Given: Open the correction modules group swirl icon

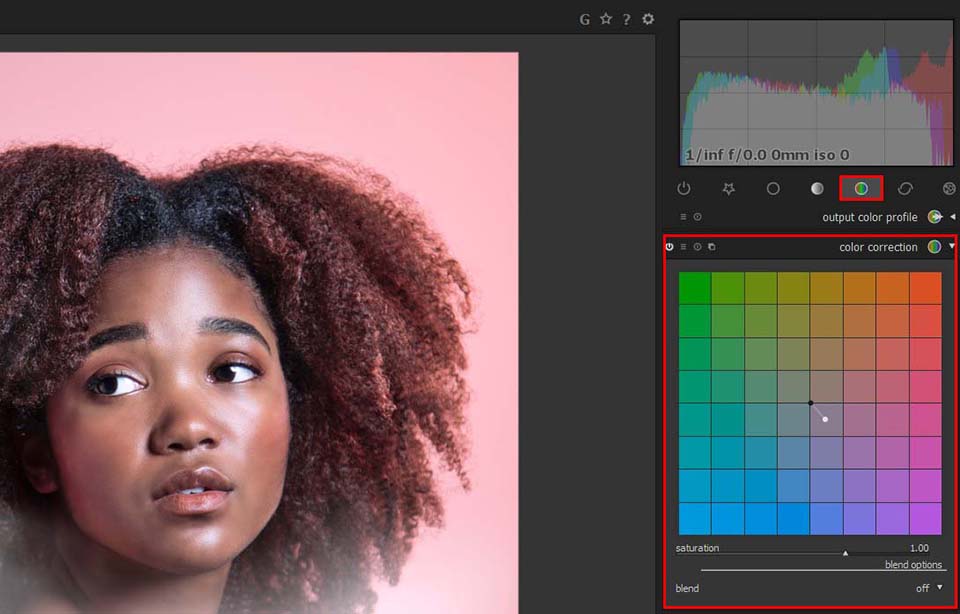Looking at the screenshot, I should tap(905, 188).
